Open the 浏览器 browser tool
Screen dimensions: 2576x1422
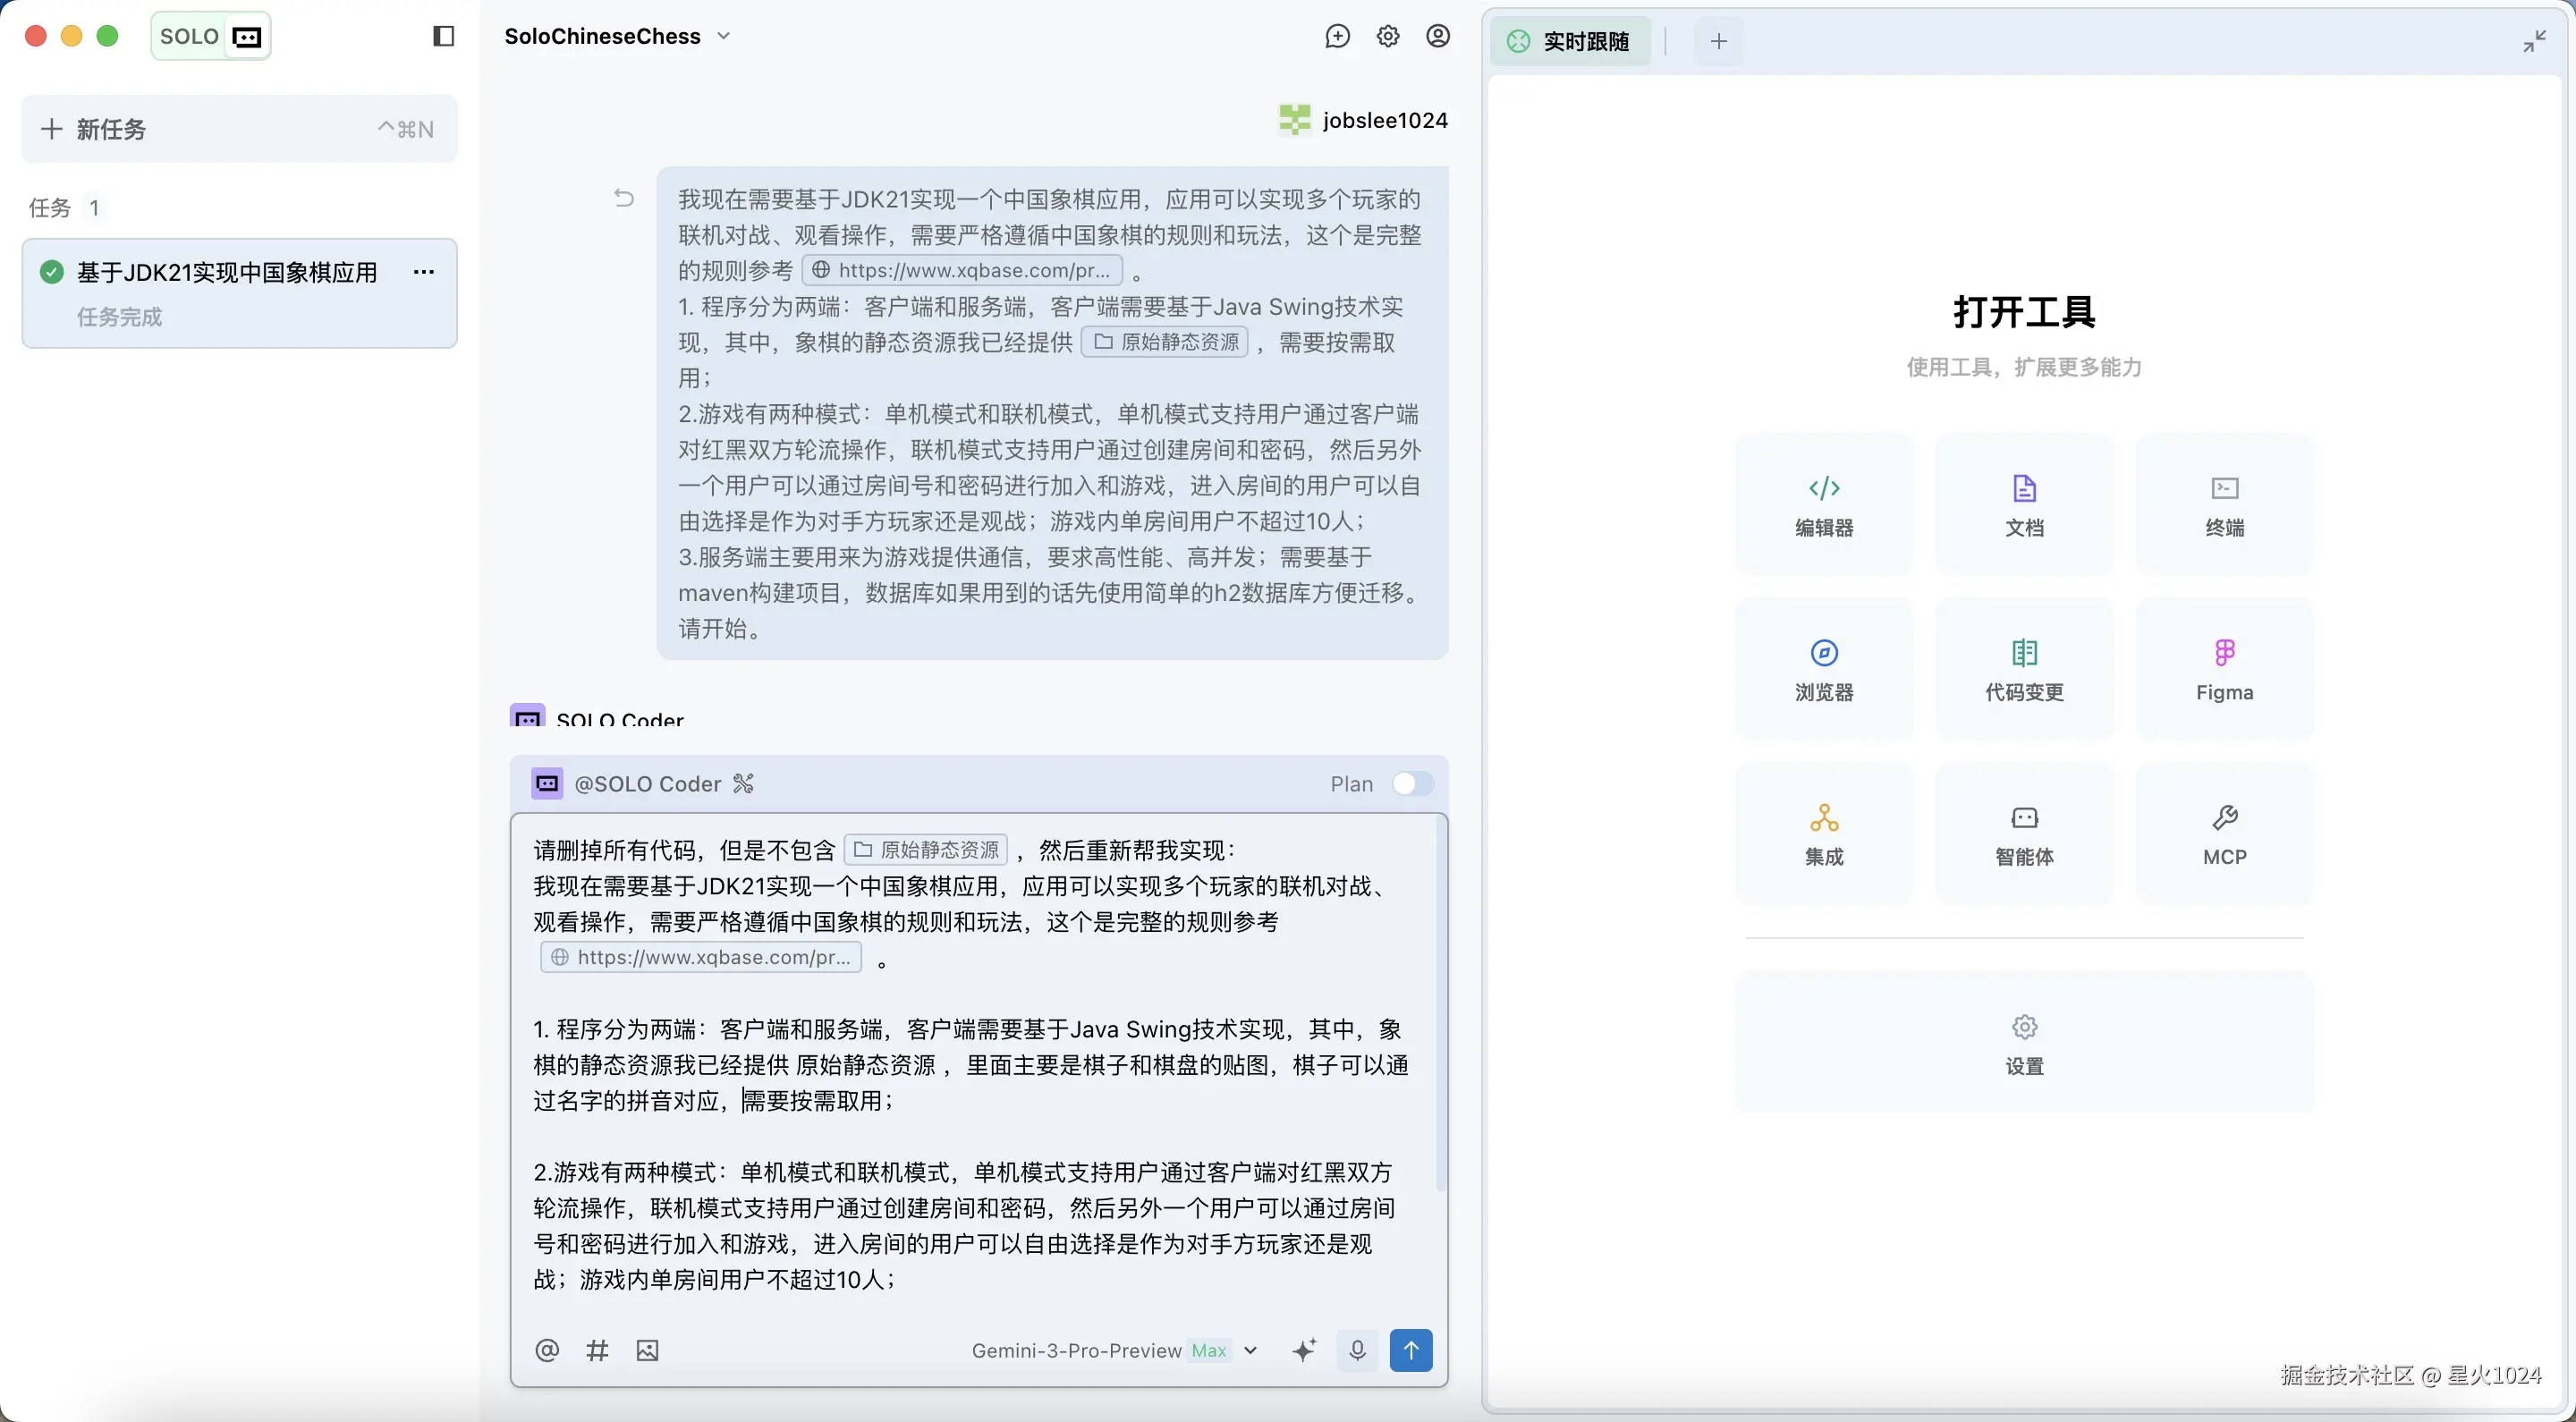click(x=1824, y=669)
